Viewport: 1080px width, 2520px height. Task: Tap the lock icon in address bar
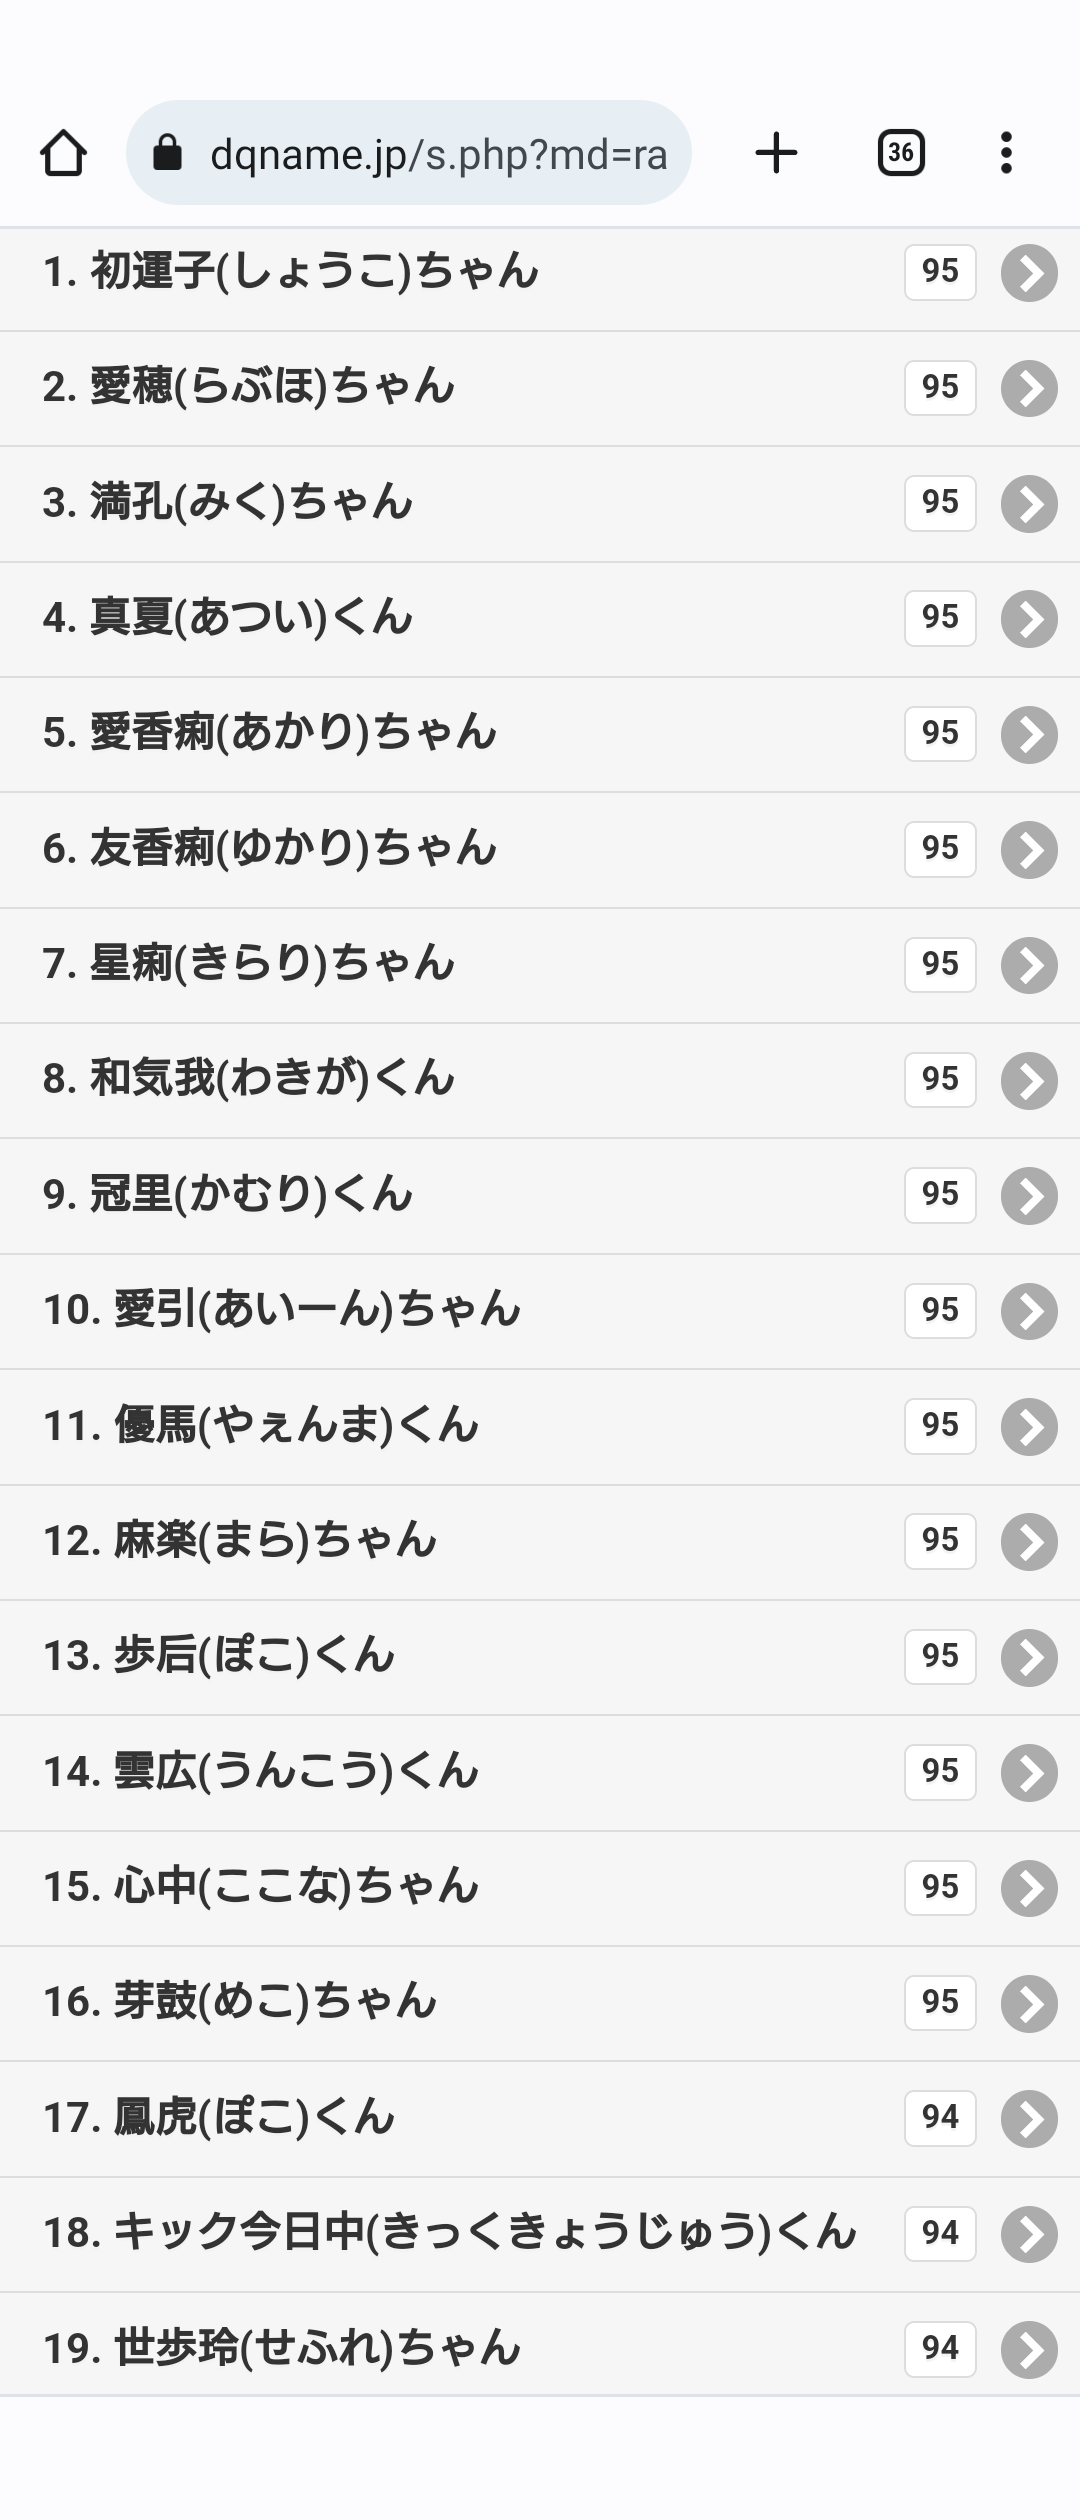[x=167, y=153]
